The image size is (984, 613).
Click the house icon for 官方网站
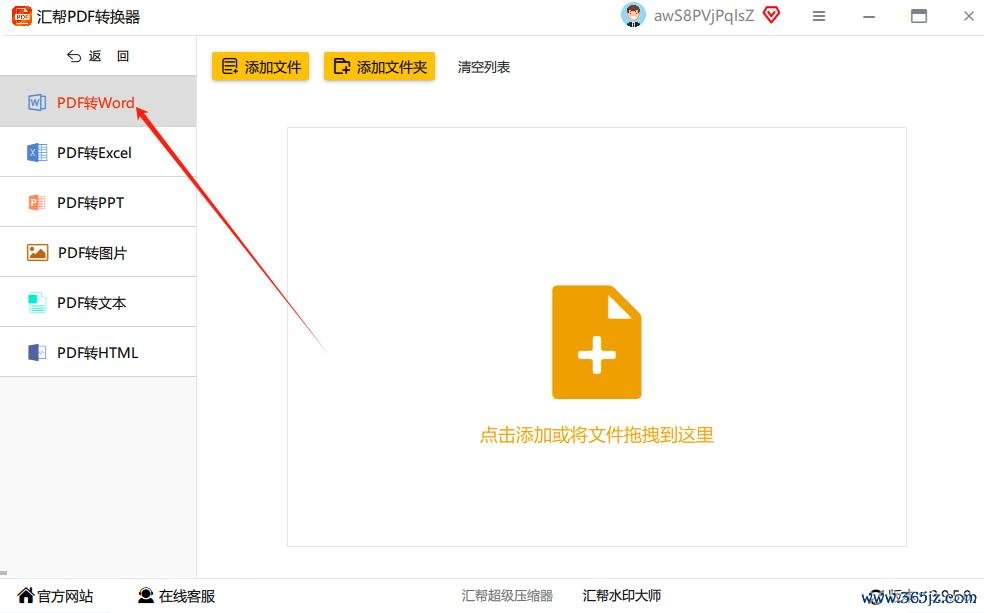click(x=26, y=595)
